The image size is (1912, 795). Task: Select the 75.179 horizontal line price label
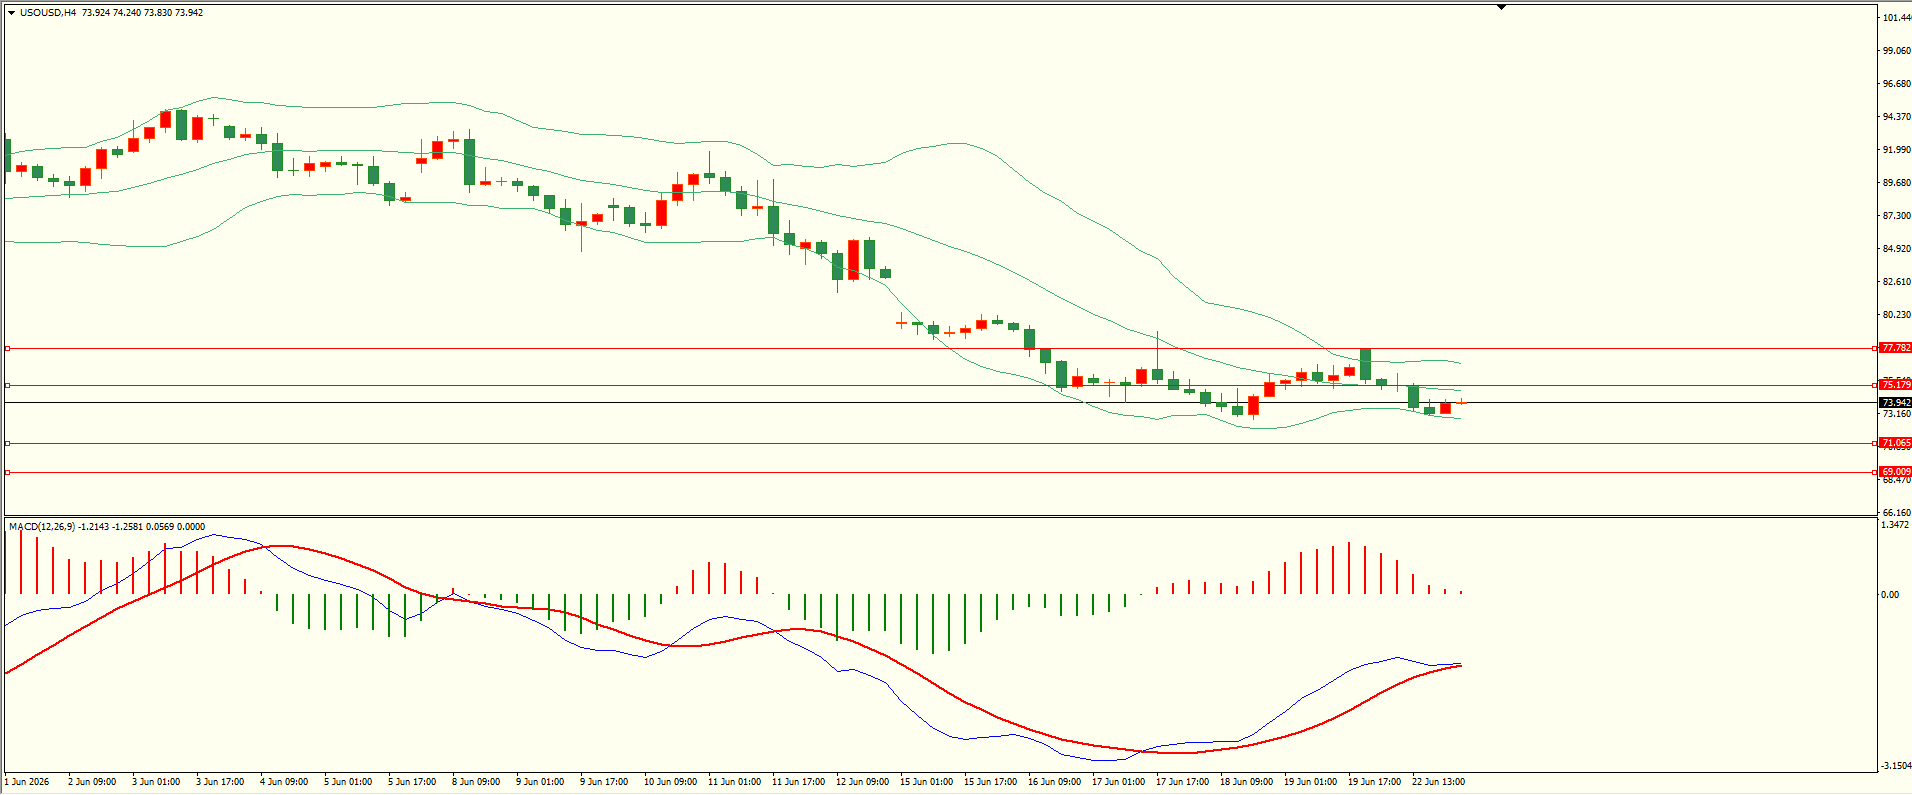click(1895, 385)
